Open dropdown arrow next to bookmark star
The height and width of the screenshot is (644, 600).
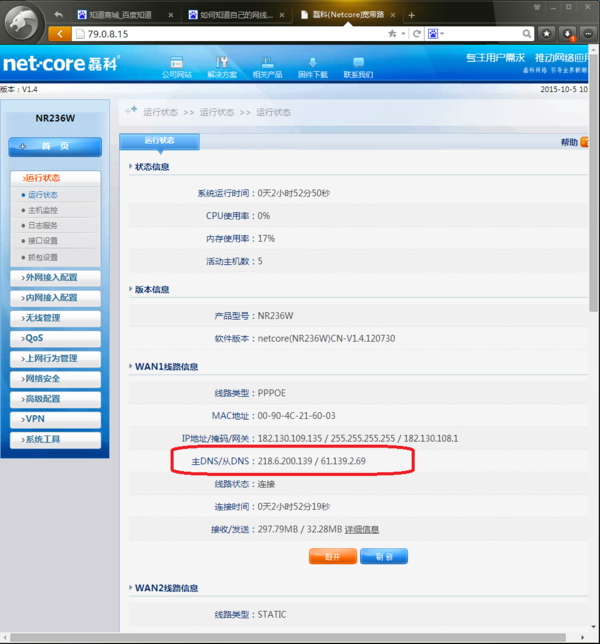pos(403,34)
